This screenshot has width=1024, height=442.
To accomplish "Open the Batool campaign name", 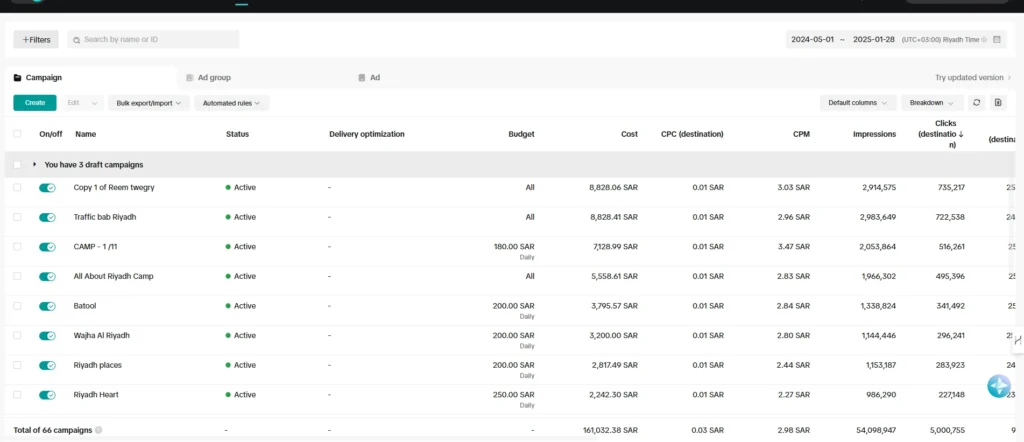I will [x=85, y=306].
